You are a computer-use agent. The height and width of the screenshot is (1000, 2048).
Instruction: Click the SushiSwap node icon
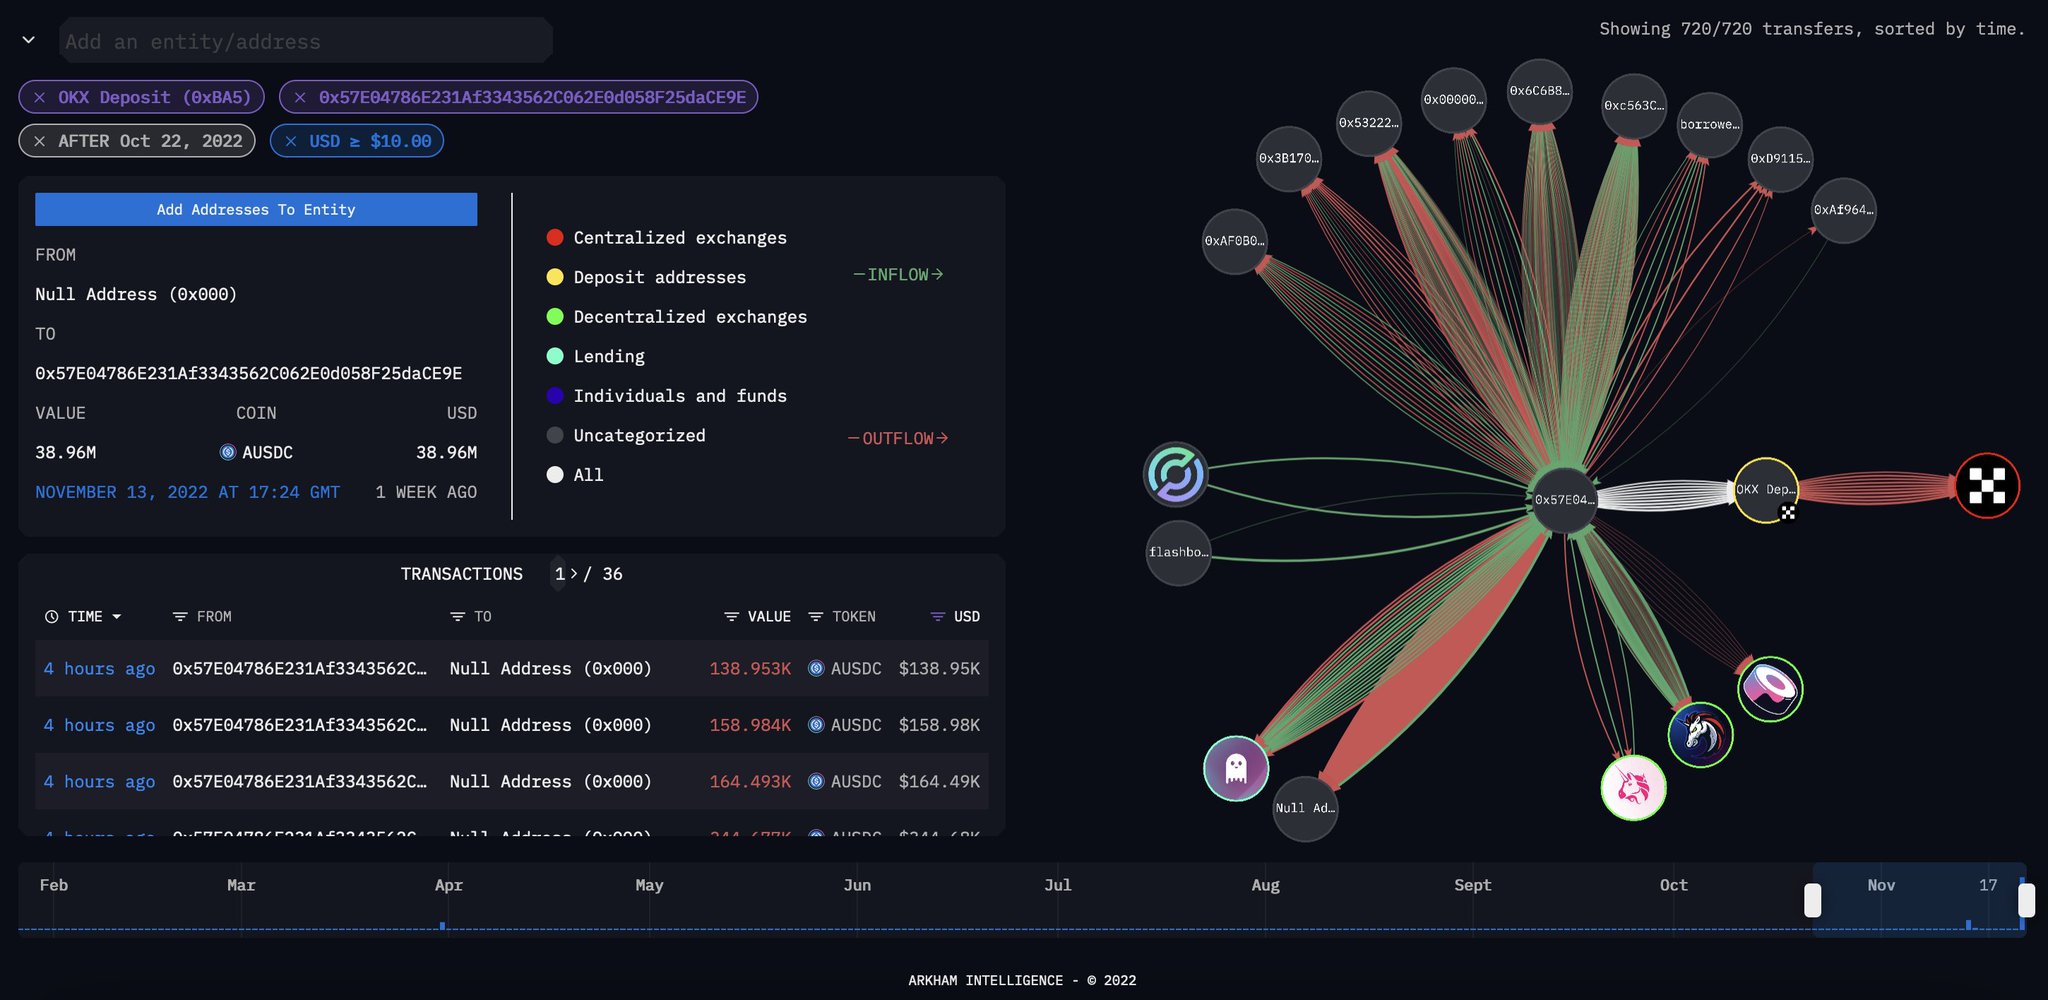coord(1770,689)
